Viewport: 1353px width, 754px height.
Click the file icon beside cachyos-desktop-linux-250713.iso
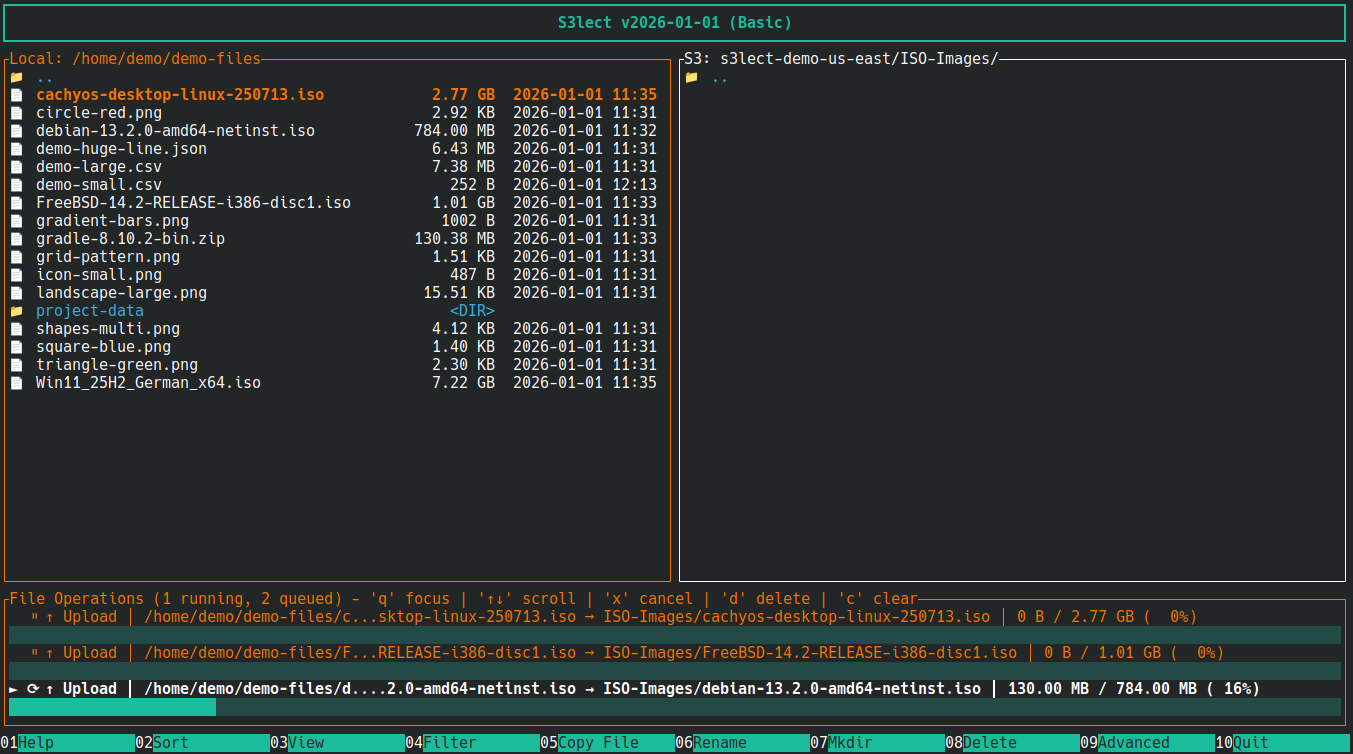[x=16, y=94]
